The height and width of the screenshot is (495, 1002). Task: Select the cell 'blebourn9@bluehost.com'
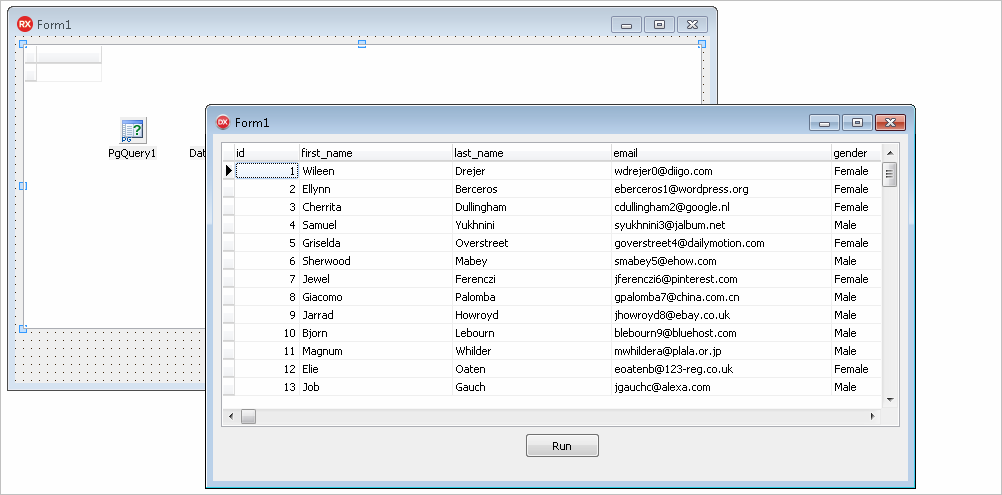(721, 333)
